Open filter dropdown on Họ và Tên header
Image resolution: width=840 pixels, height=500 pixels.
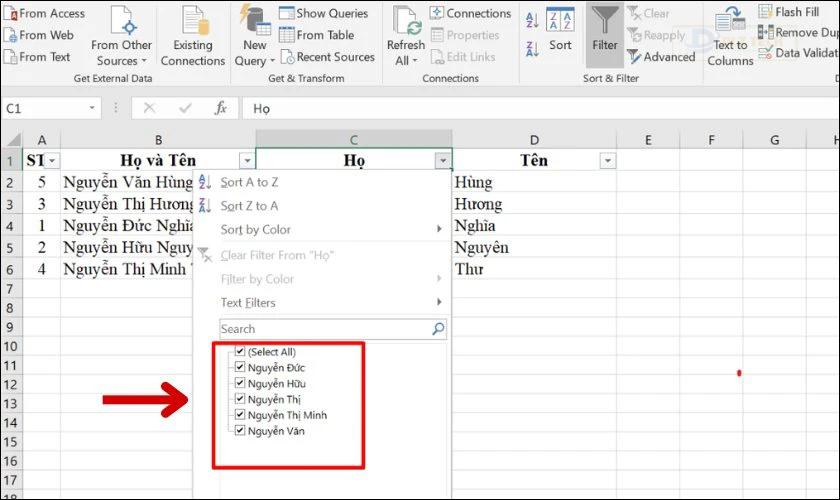(x=247, y=161)
